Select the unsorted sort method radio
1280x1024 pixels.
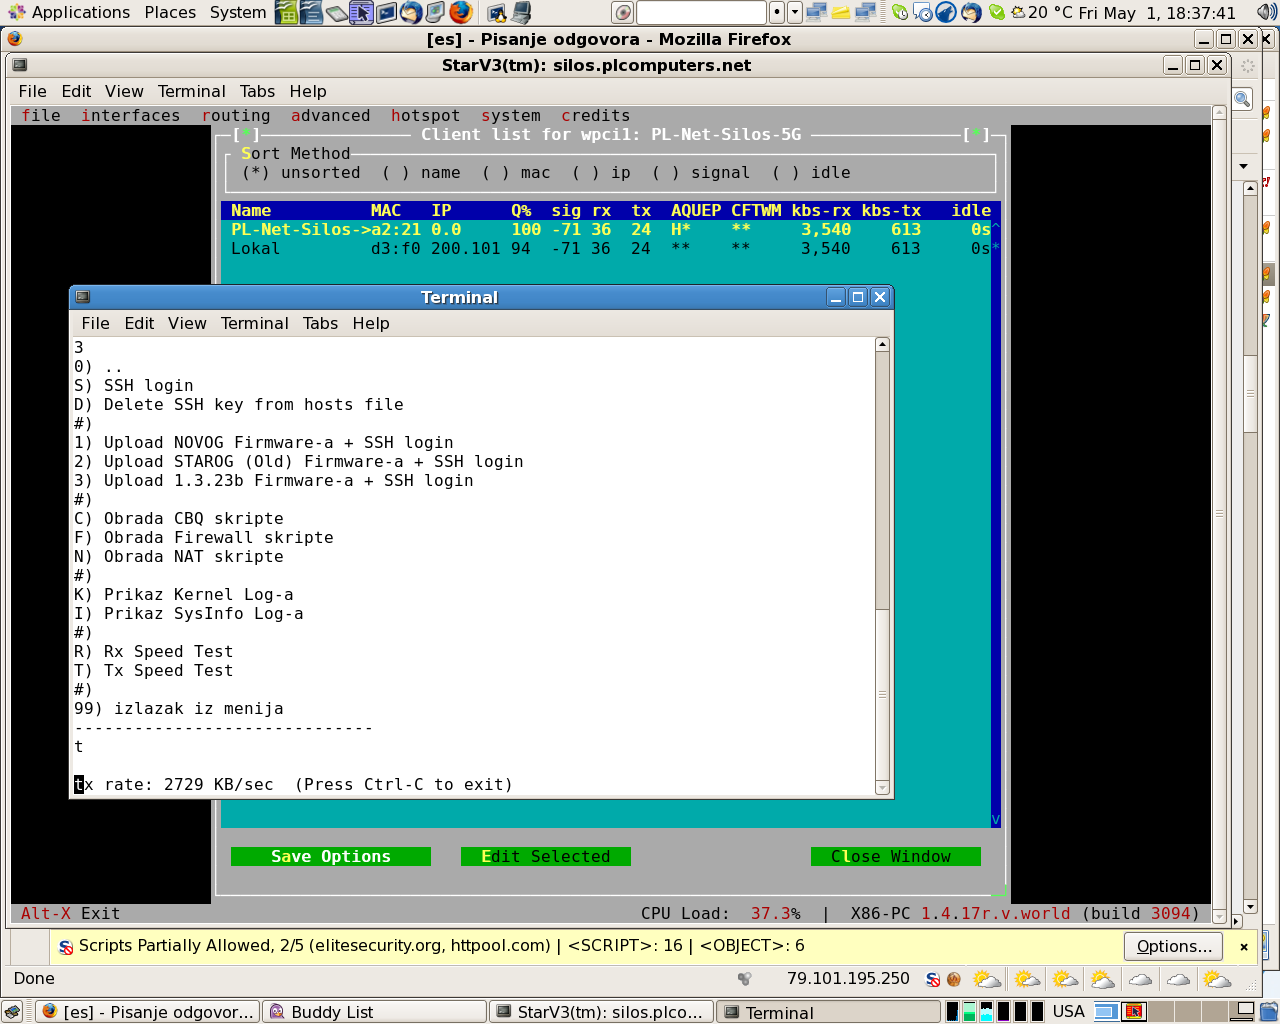(301, 173)
